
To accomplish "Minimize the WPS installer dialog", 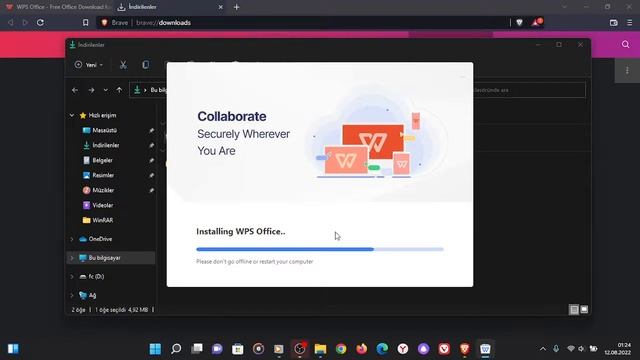I will tap(462, 76).
